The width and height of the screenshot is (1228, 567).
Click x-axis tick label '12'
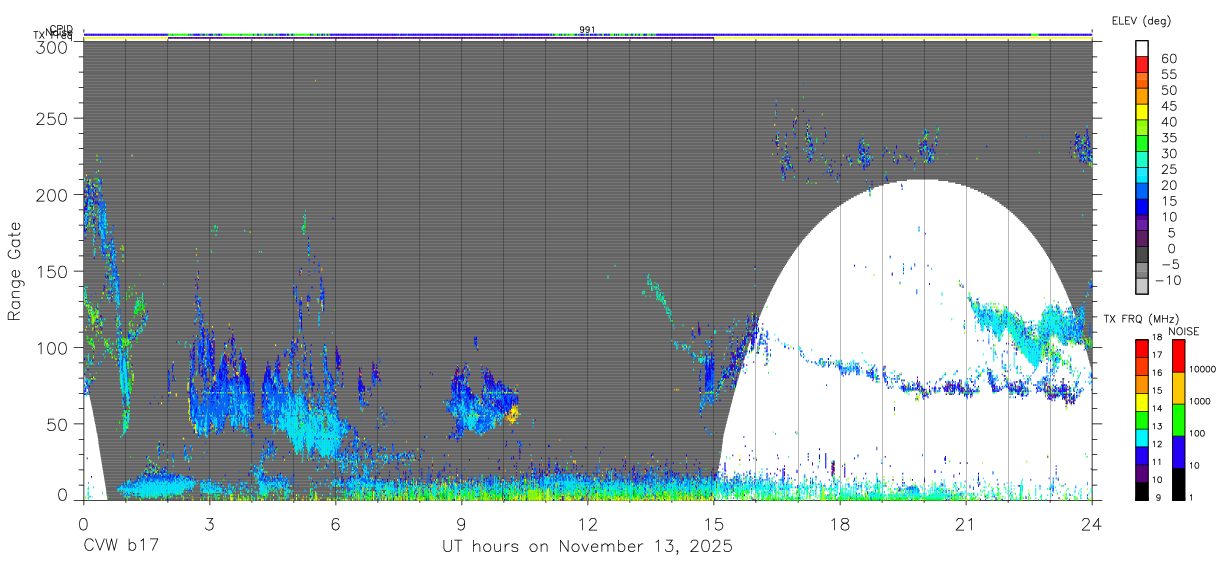click(587, 523)
